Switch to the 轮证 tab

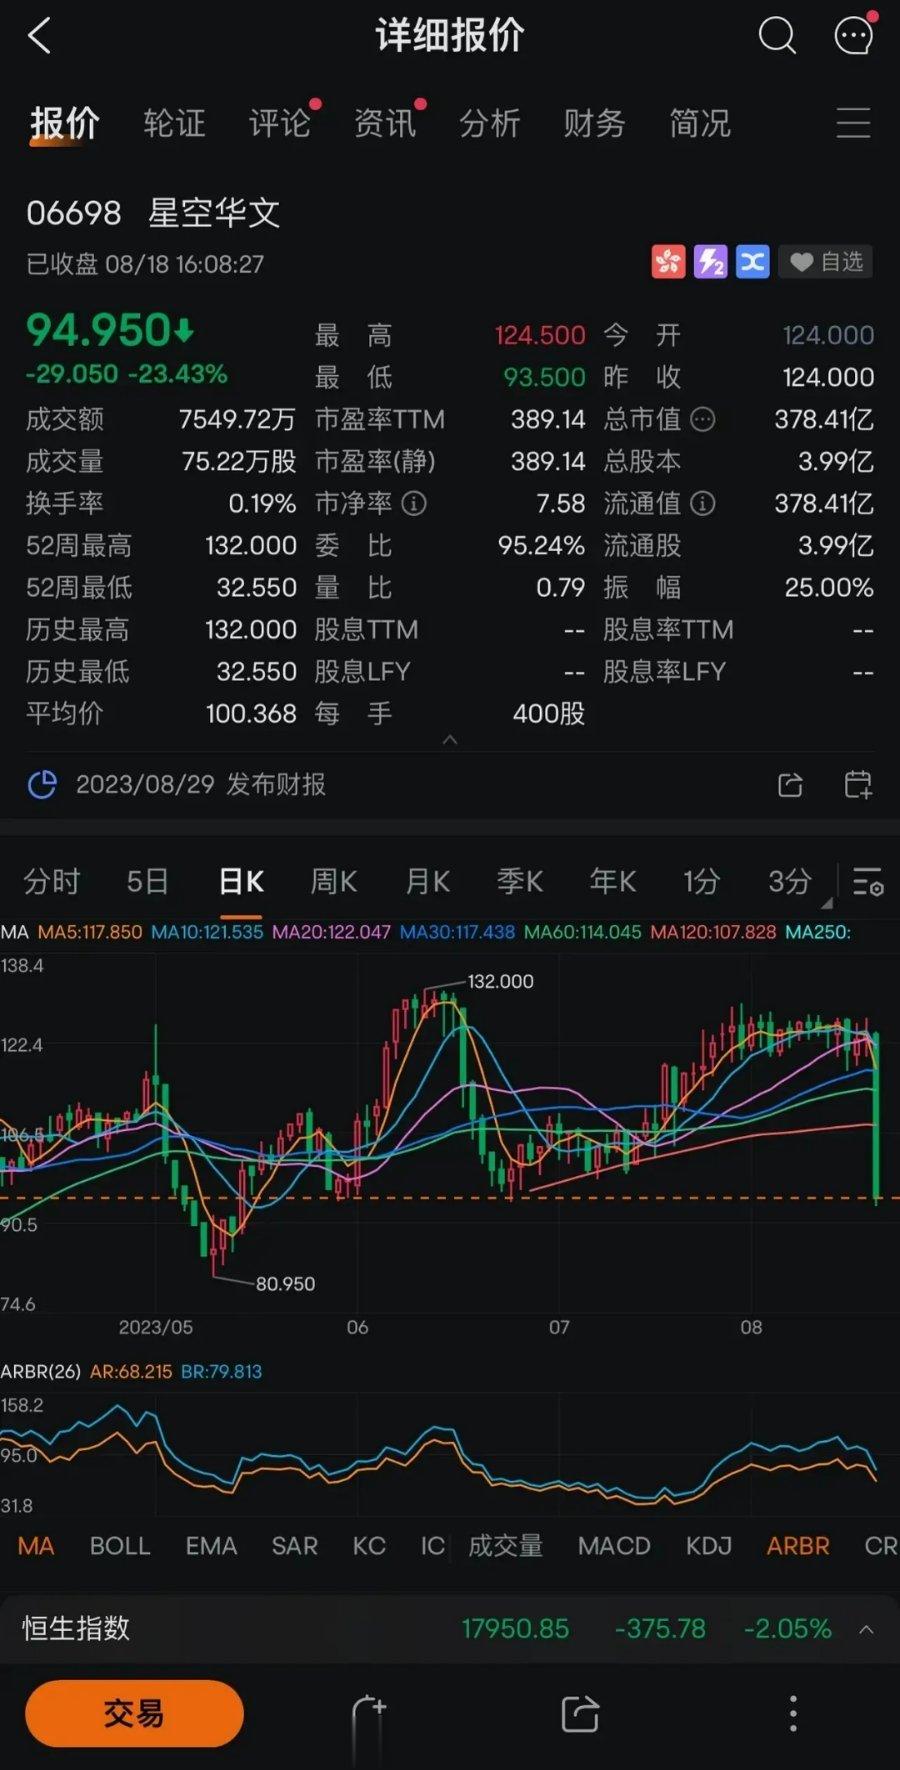click(x=174, y=123)
